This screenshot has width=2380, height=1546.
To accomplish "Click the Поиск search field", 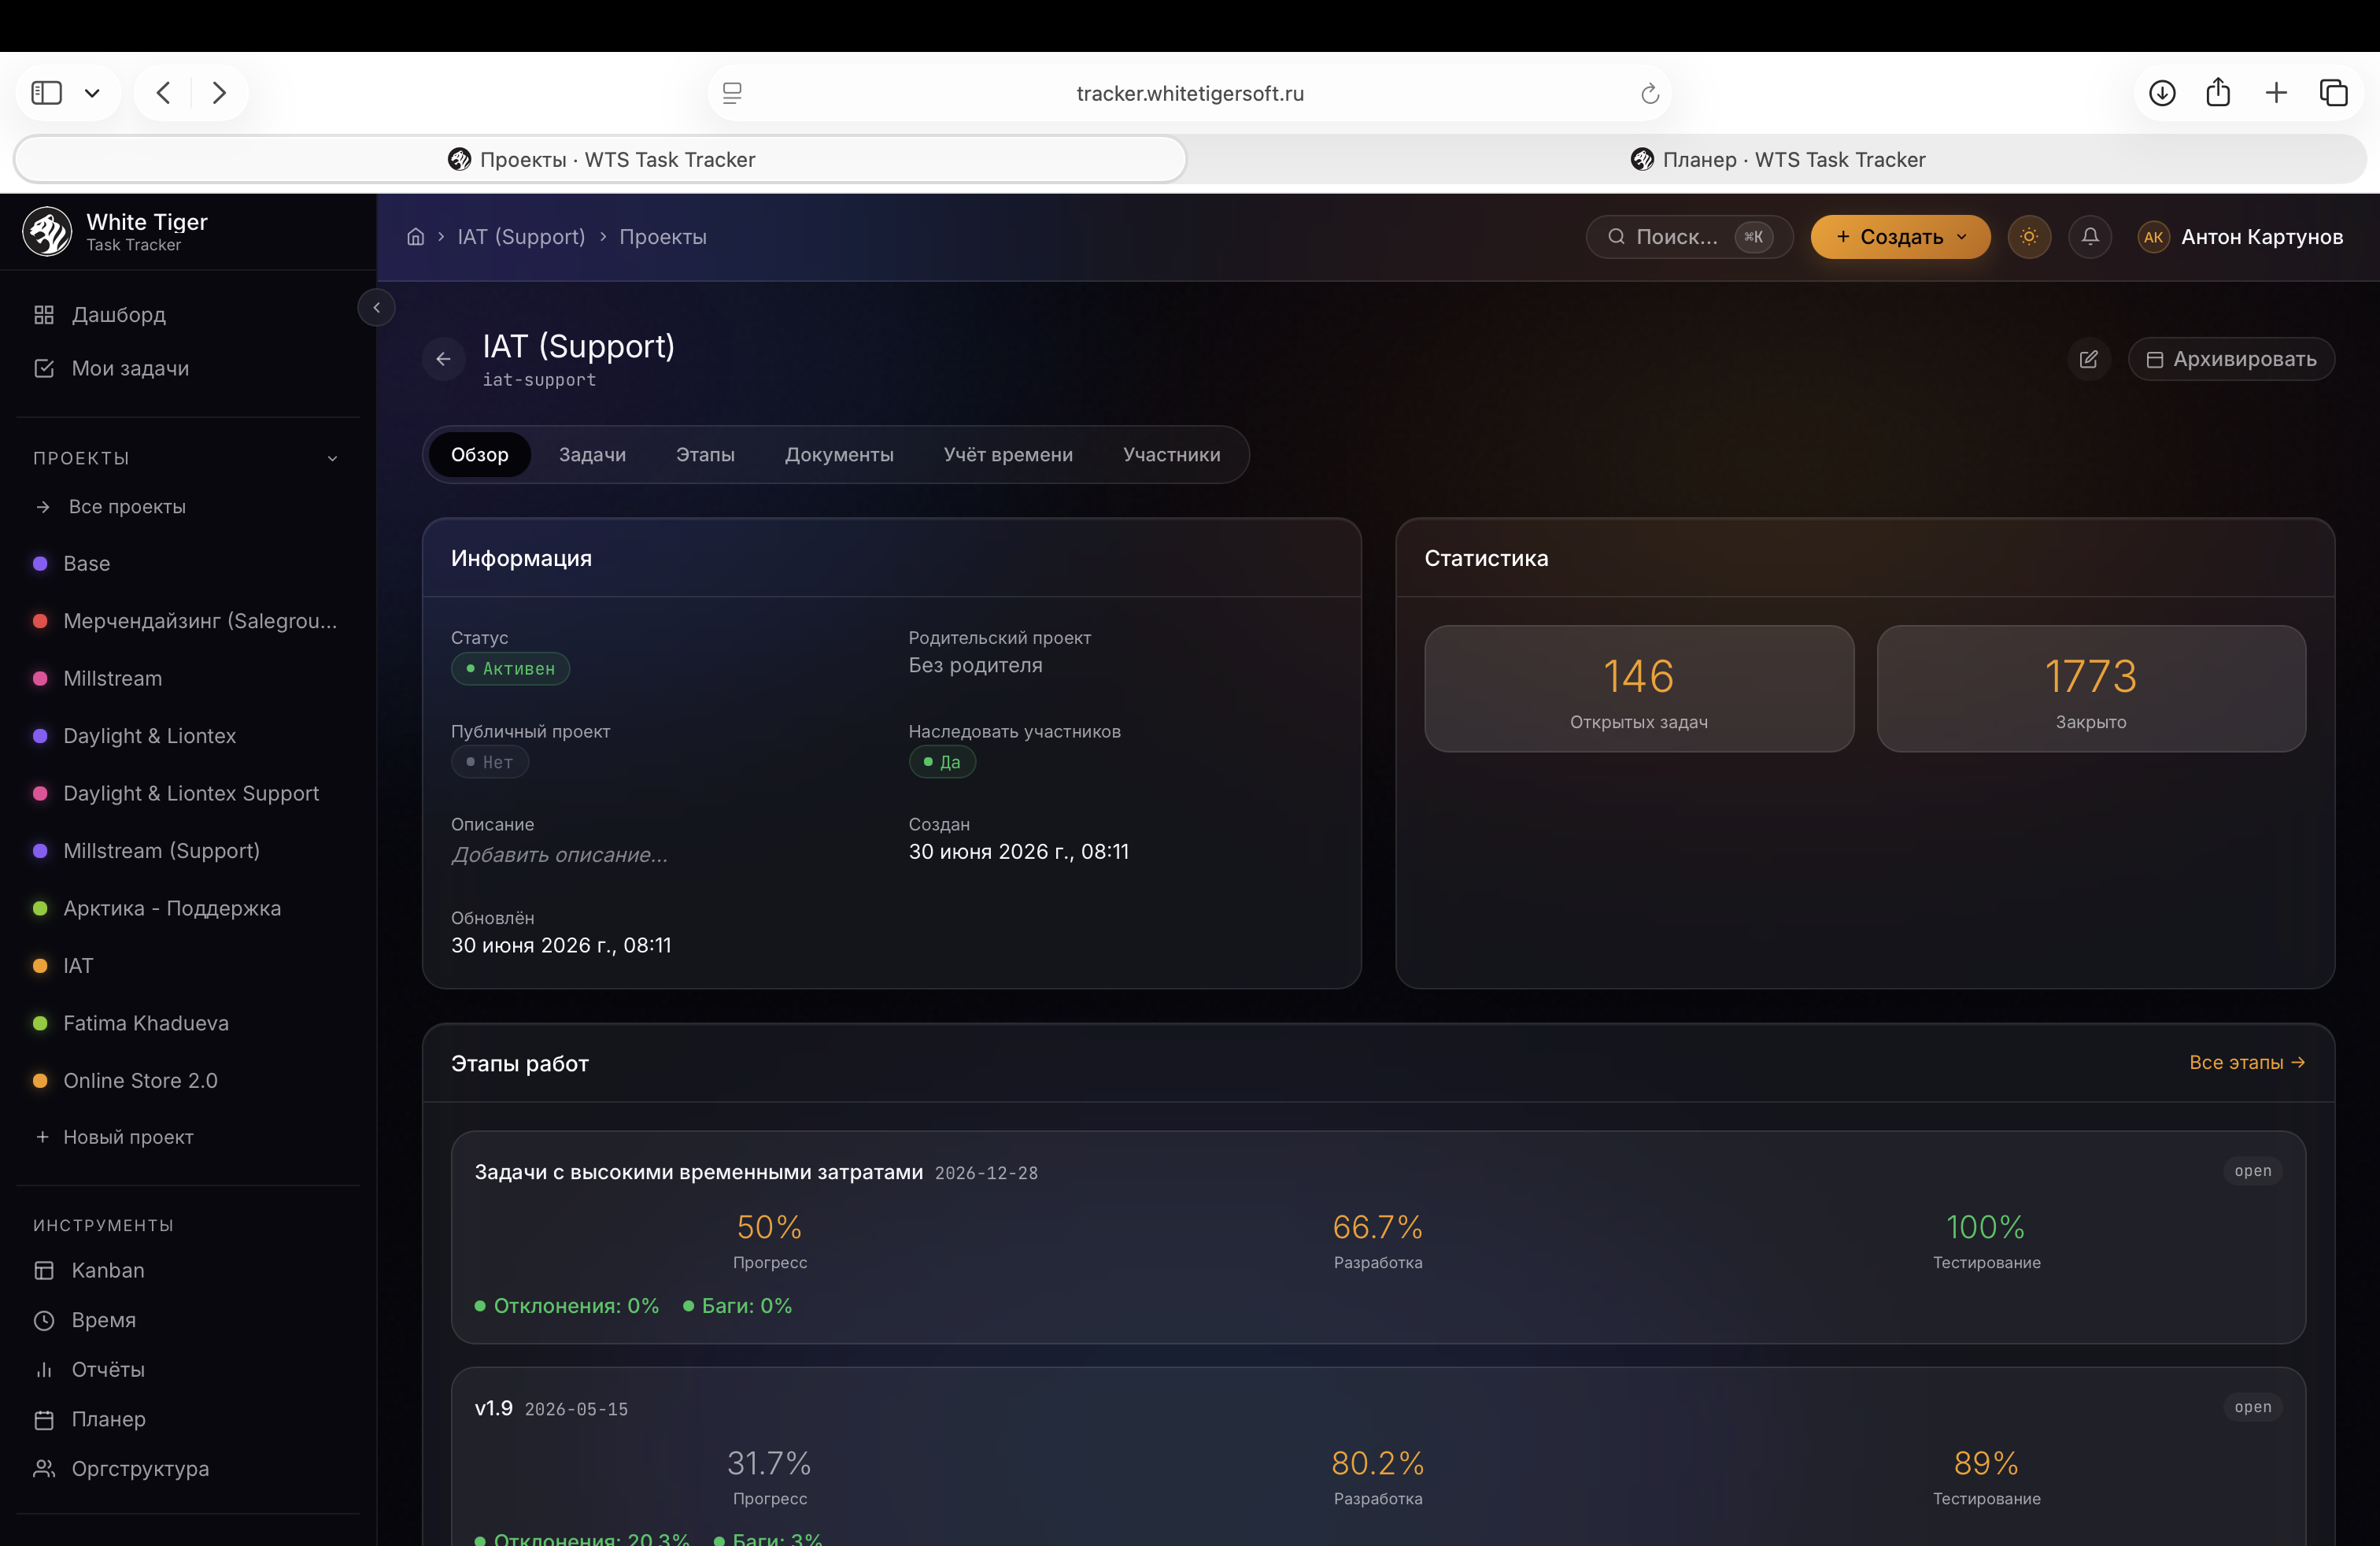I will pyautogui.click(x=1689, y=237).
